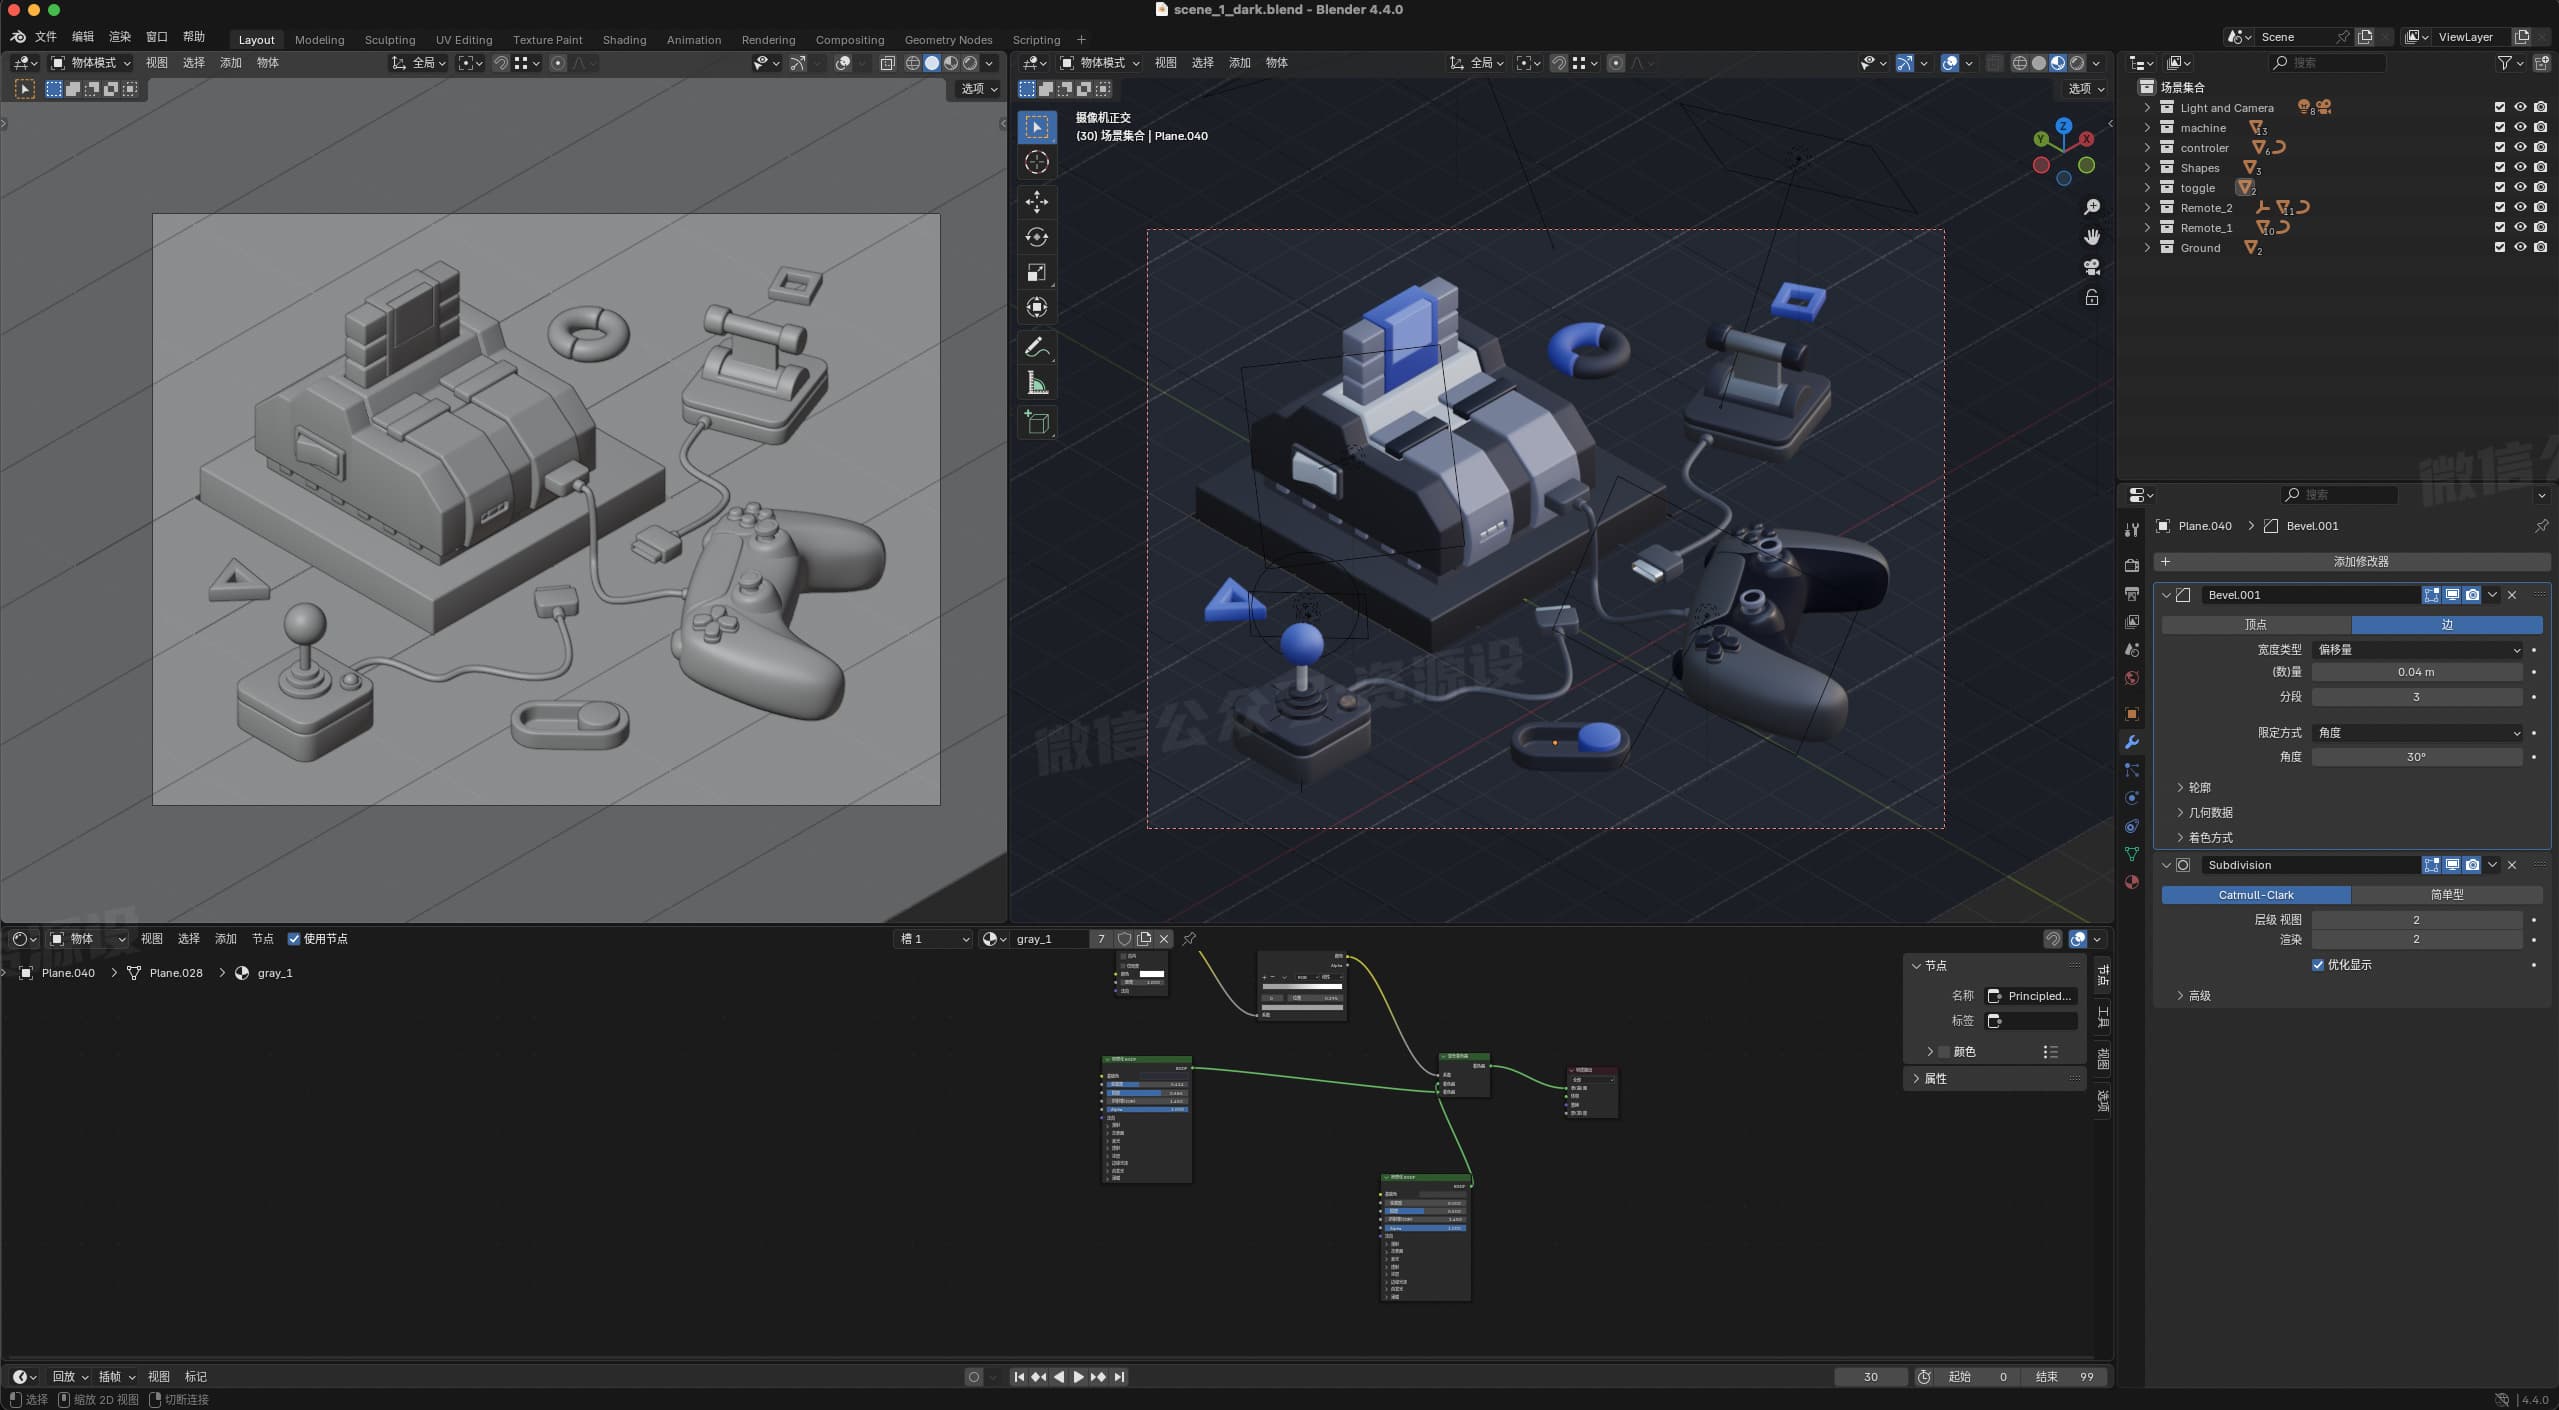
Task: Open the Tool properties tab
Action: click(x=2132, y=529)
